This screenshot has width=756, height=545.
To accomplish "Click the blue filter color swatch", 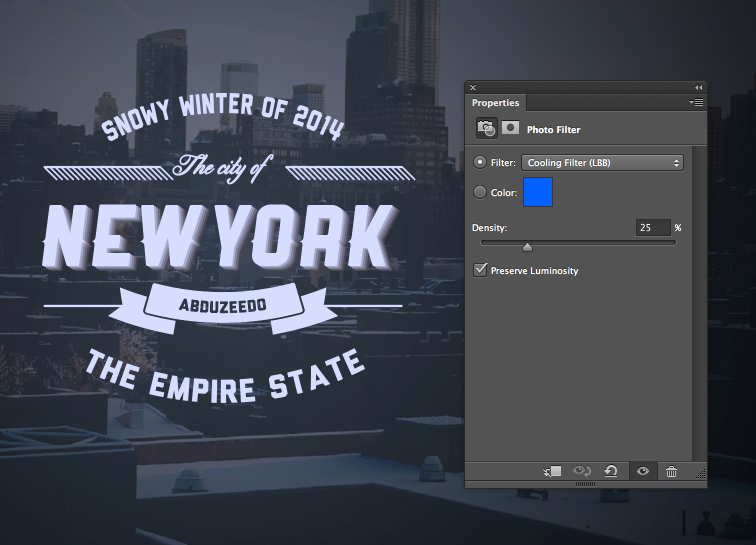I will coord(537,192).
